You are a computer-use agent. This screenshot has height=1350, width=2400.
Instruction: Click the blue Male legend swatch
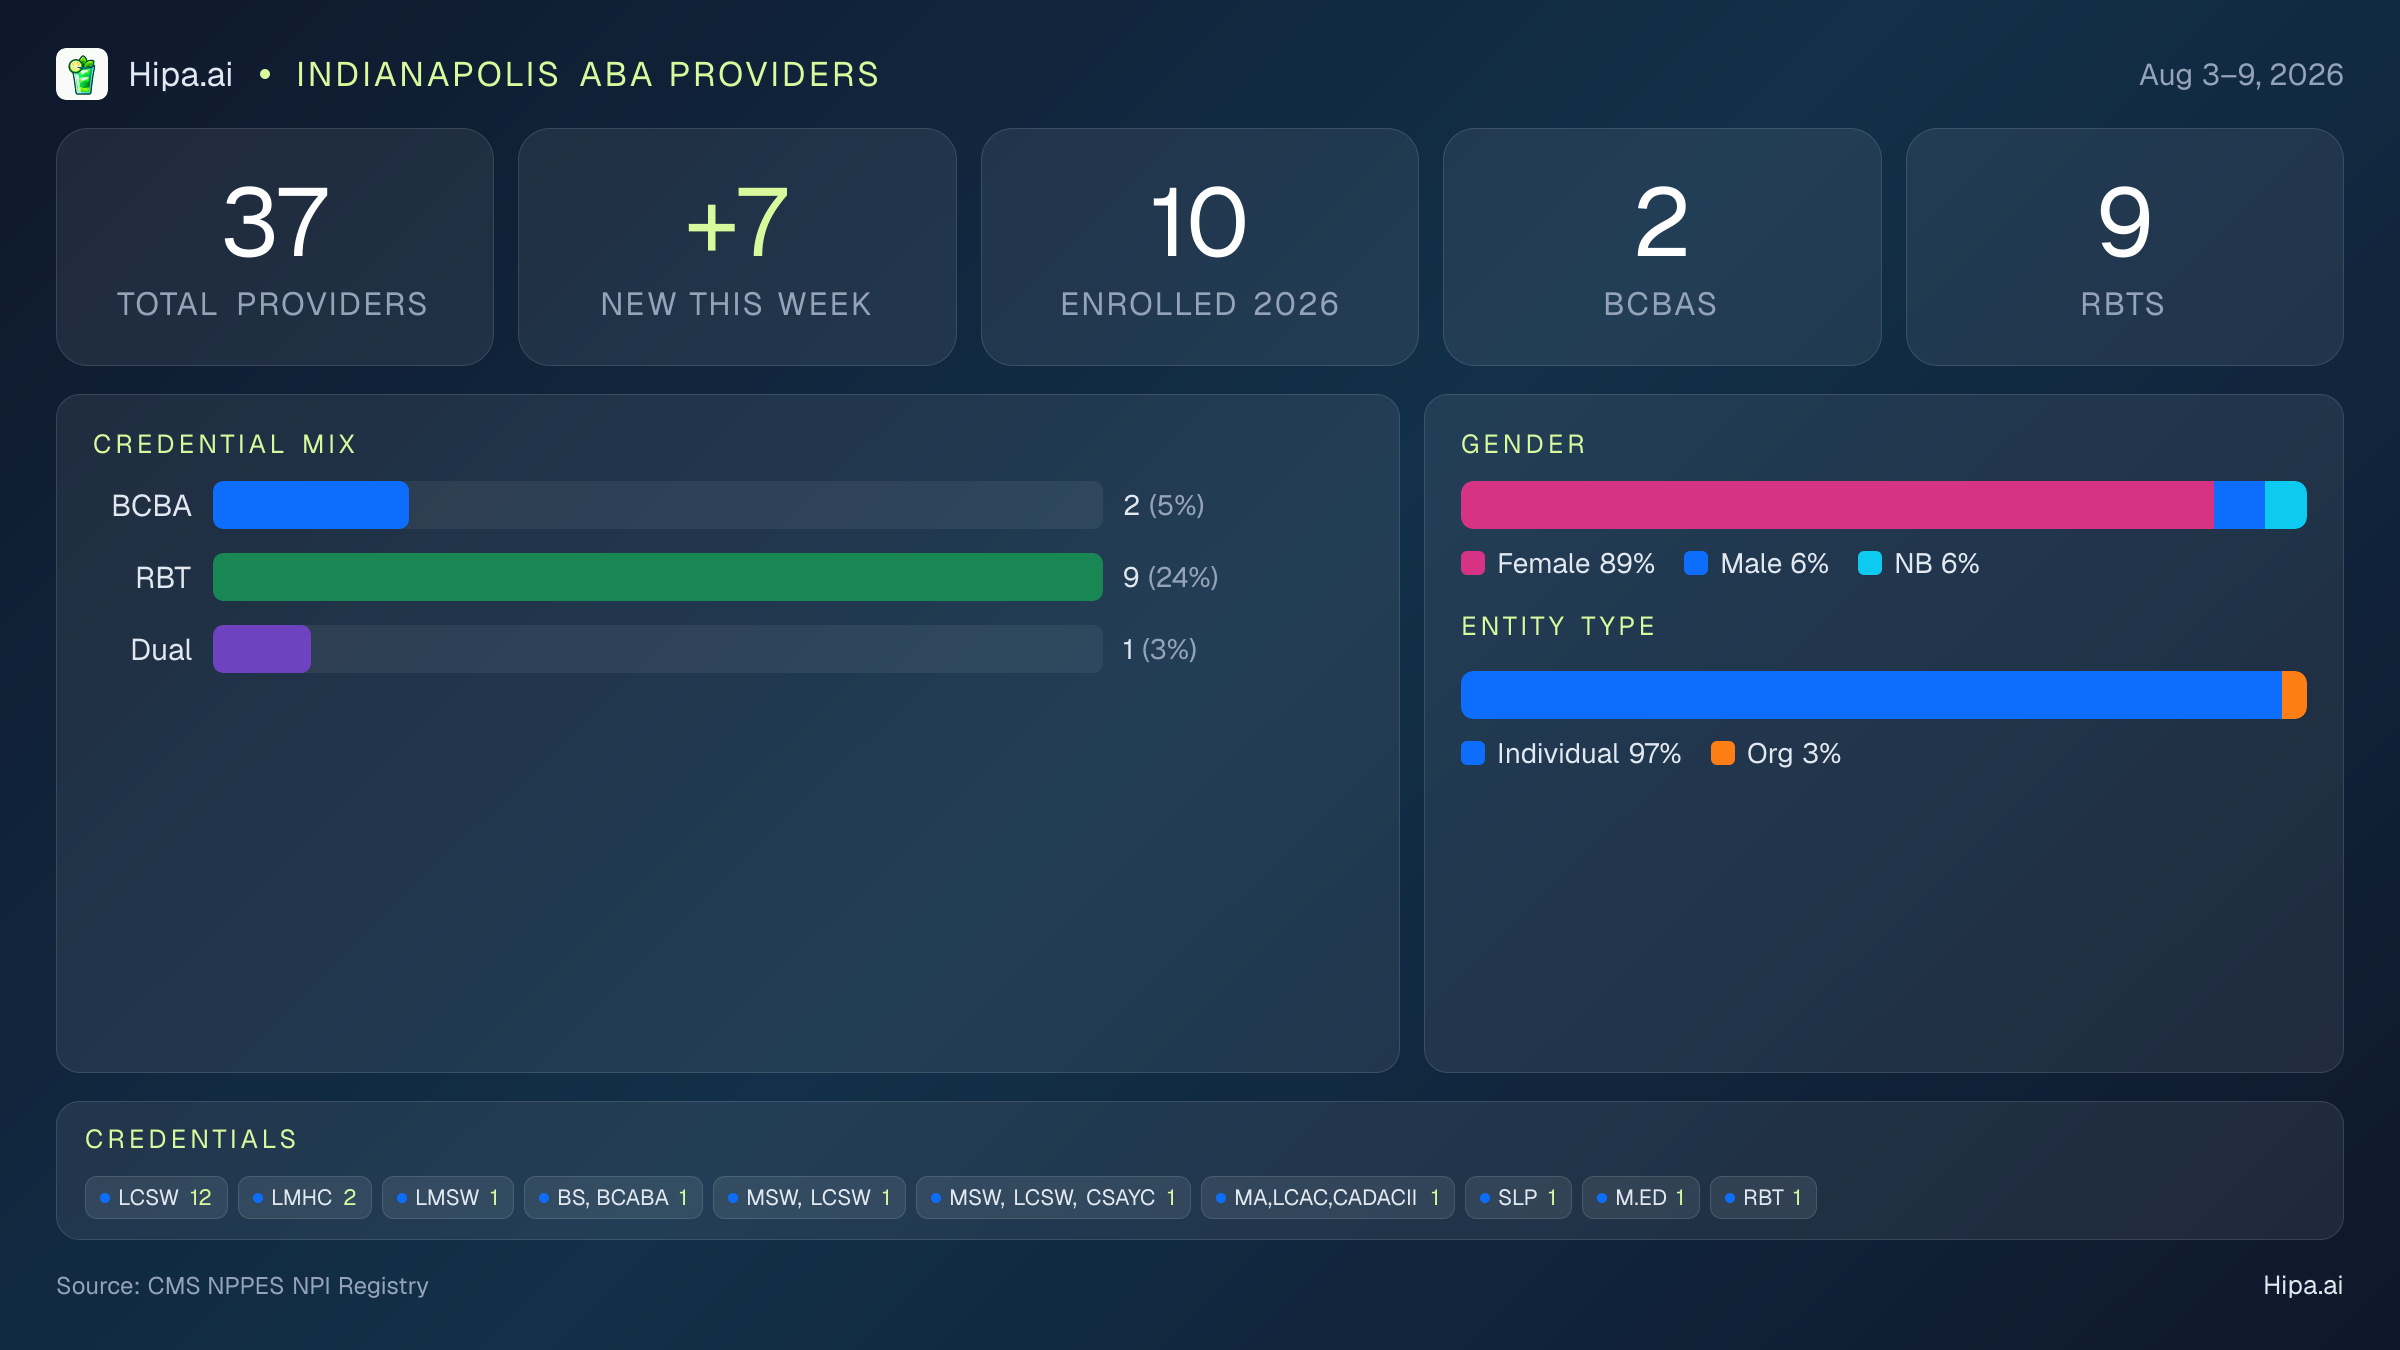pos(1696,563)
